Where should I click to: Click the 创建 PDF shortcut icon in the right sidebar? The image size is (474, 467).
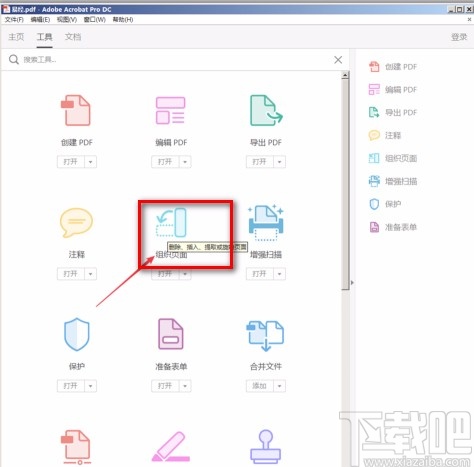coord(374,67)
